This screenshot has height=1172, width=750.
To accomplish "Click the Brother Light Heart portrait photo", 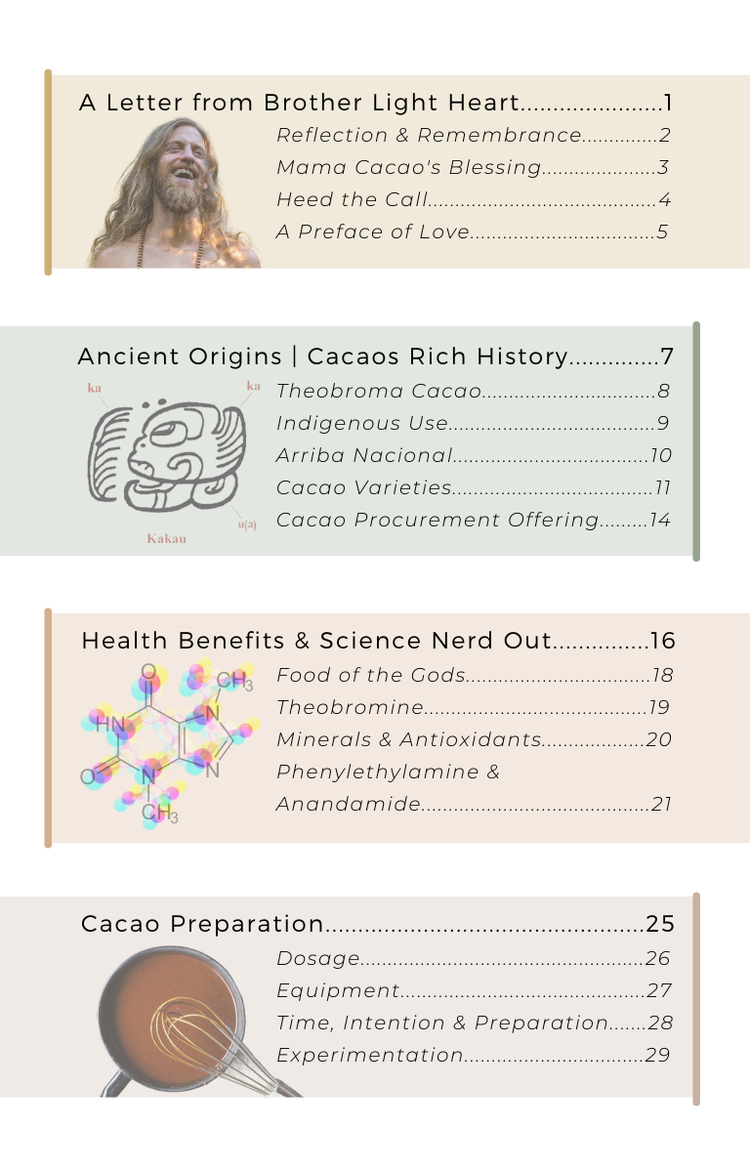I will tap(175, 193).
